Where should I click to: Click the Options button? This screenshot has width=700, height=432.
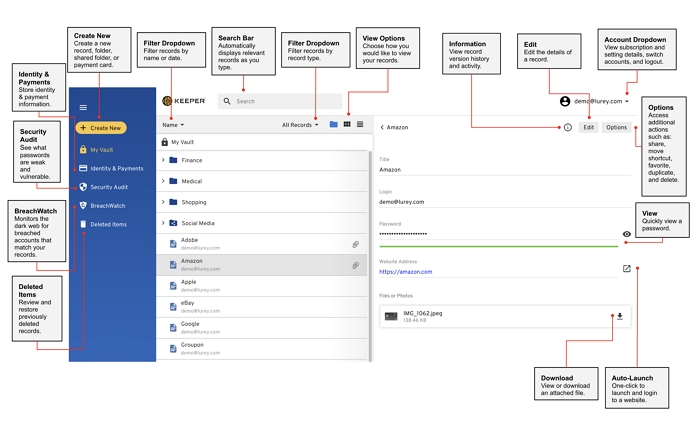617,128
